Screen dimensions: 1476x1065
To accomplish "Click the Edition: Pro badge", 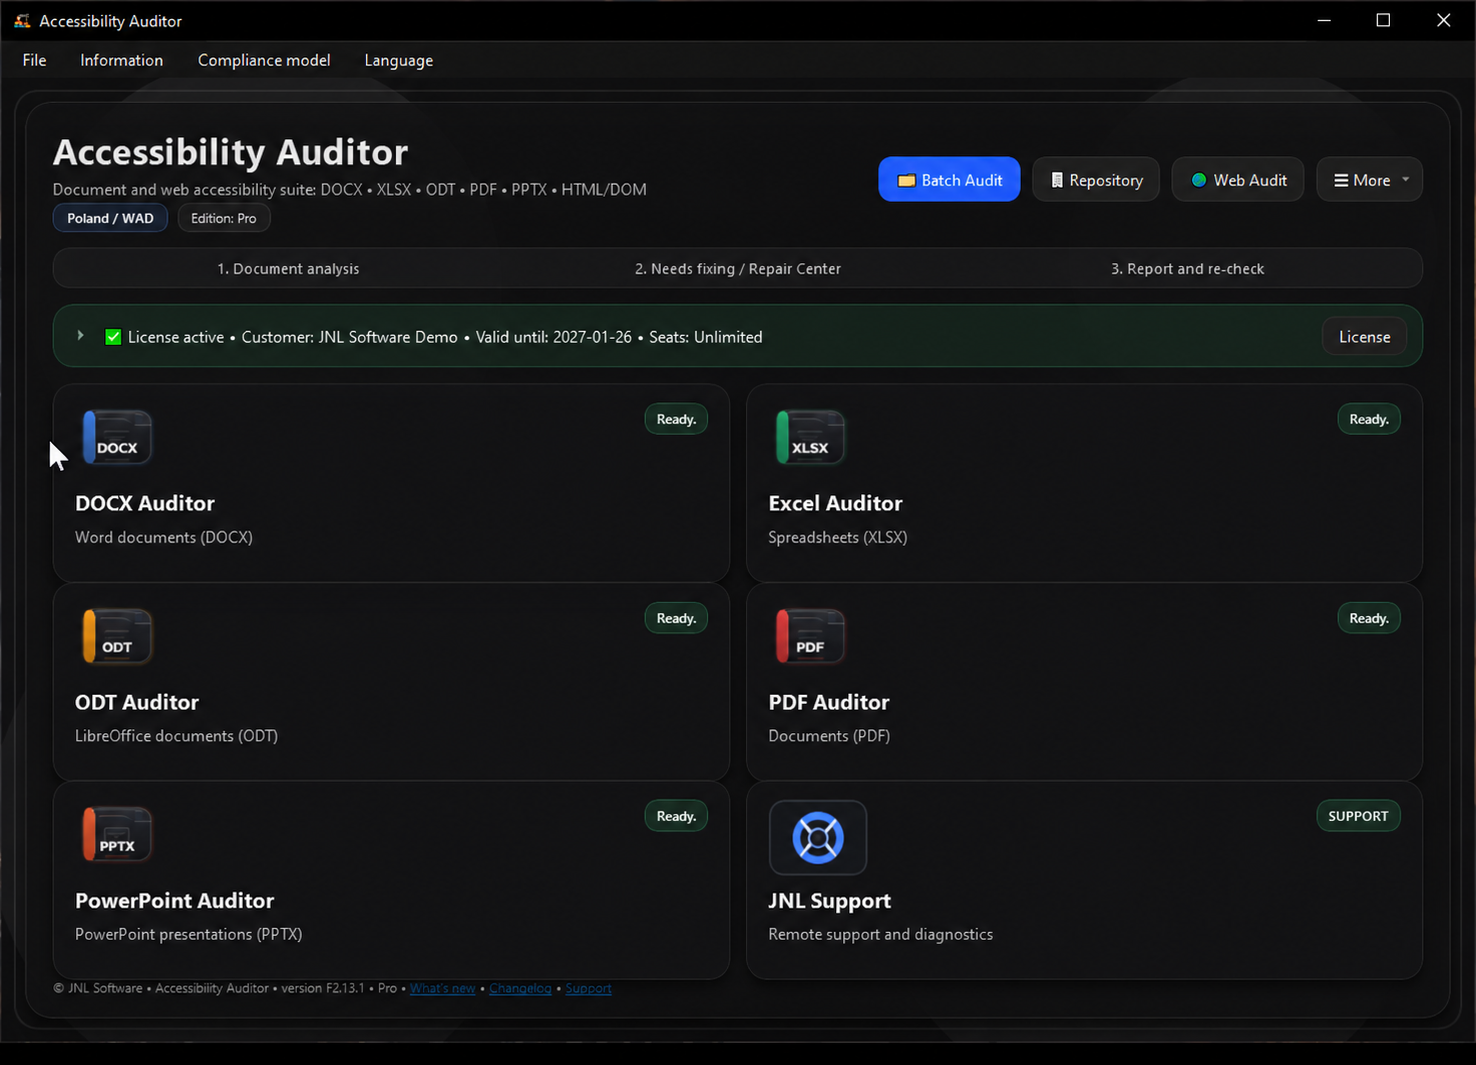I will pos(224,218).
